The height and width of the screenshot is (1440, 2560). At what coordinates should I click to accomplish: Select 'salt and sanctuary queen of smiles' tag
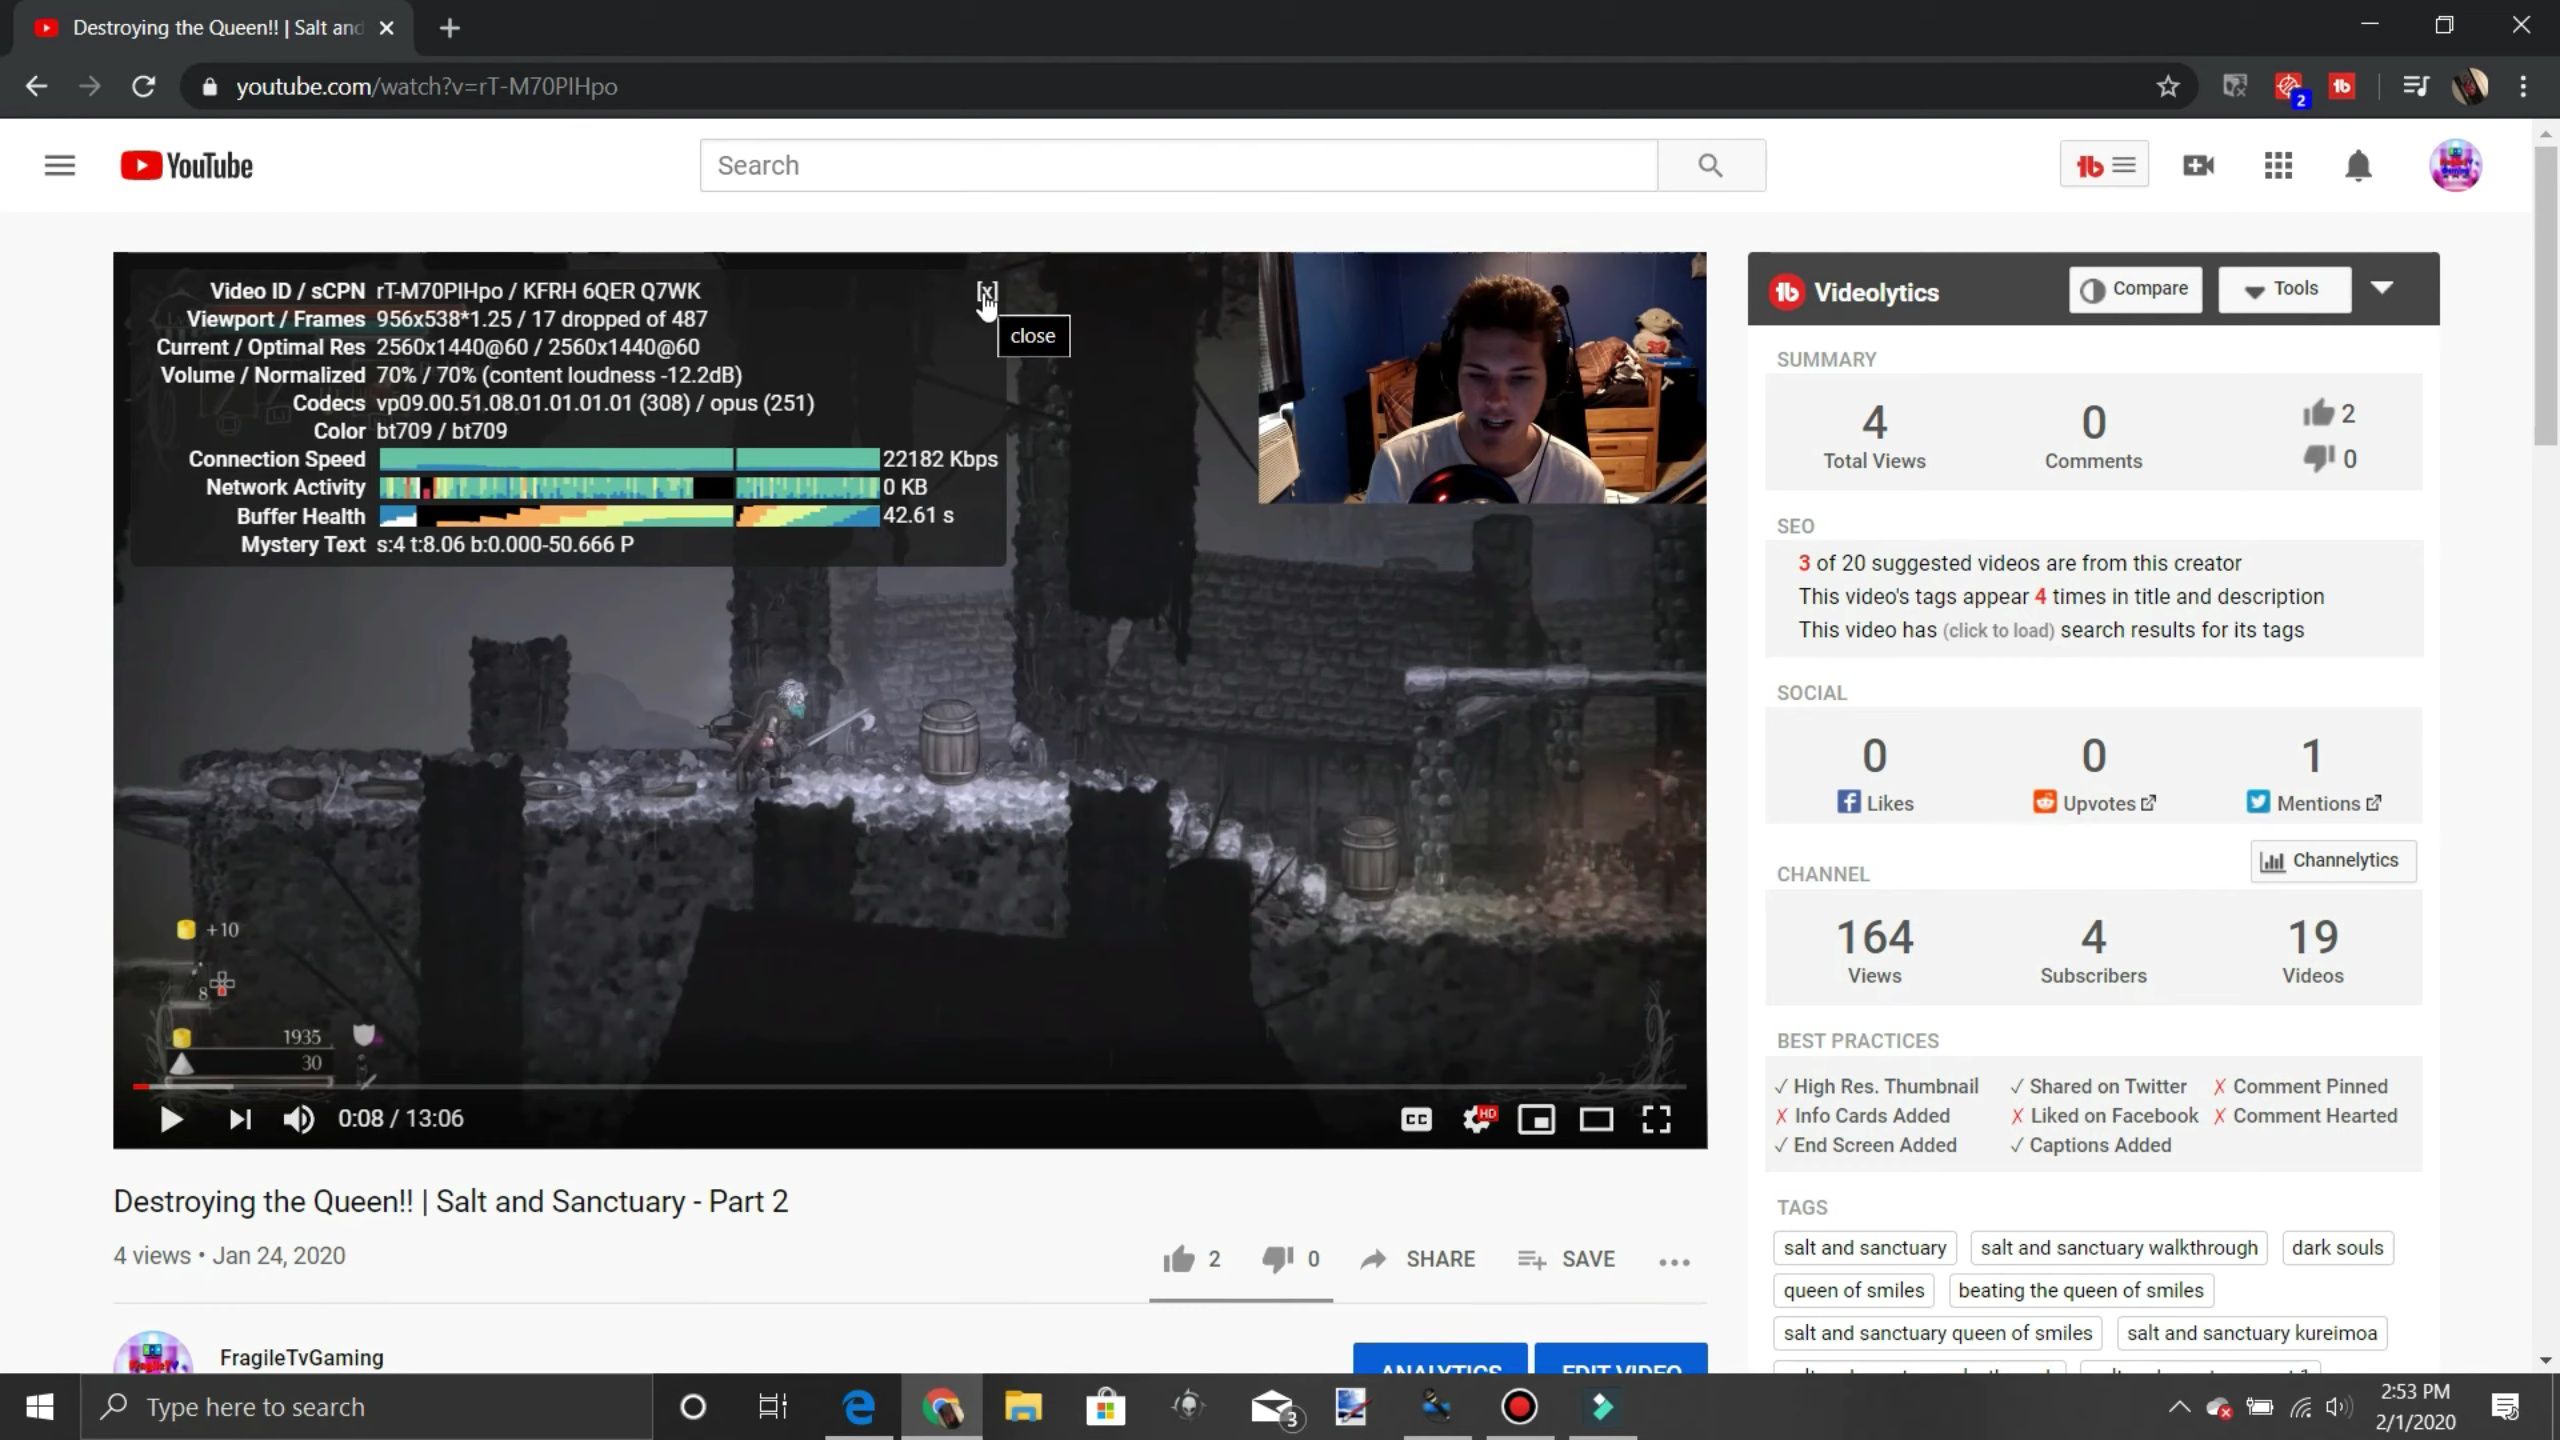[x=1938, y=1333]
